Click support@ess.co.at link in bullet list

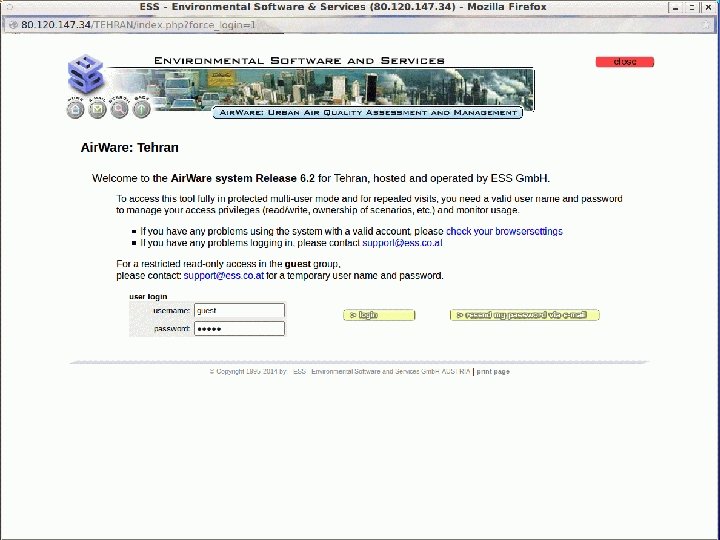click(x=402, y=243)
